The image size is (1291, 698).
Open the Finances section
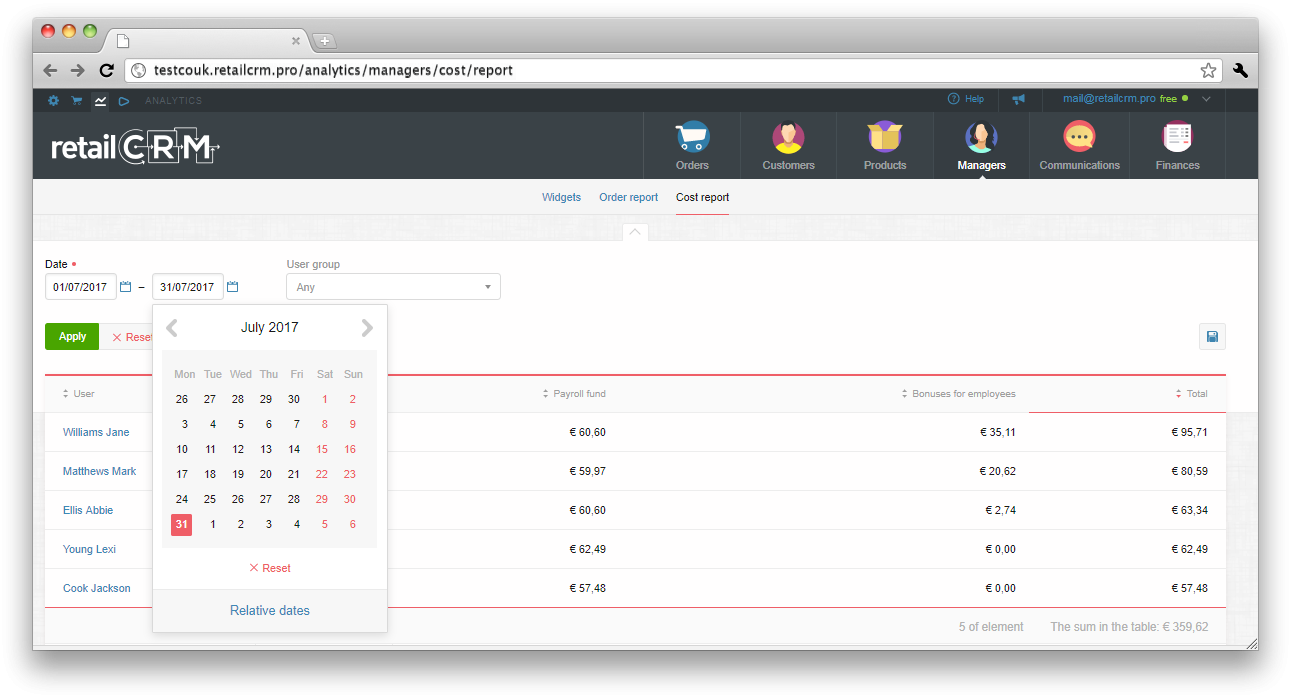(x=1178, y=146)
